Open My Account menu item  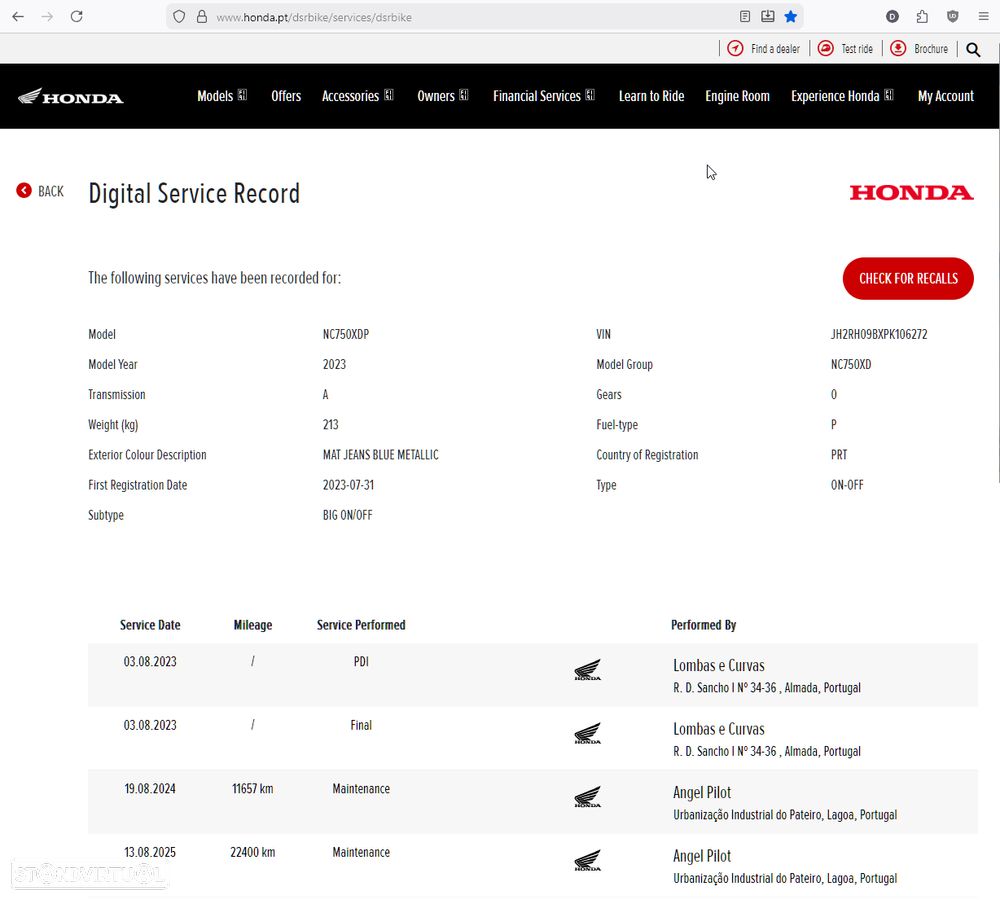(945, 96)
